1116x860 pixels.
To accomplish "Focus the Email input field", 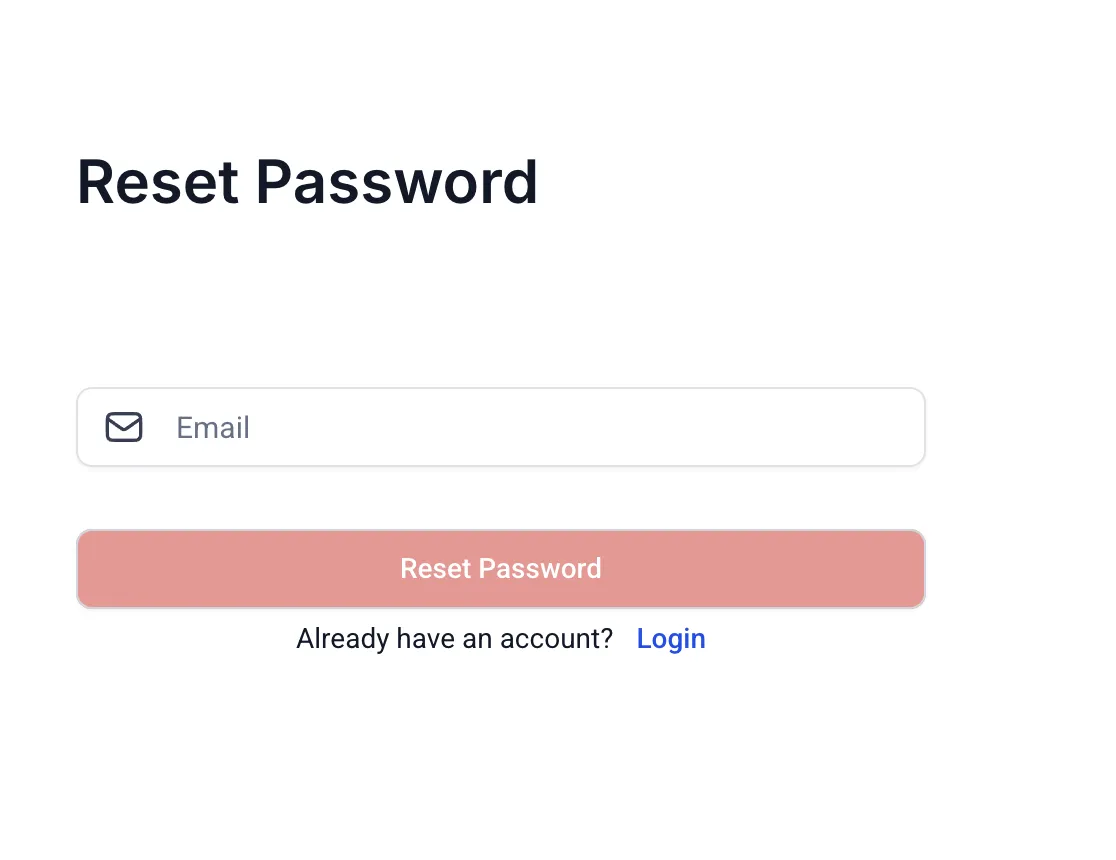I will (x=500, y=427).
